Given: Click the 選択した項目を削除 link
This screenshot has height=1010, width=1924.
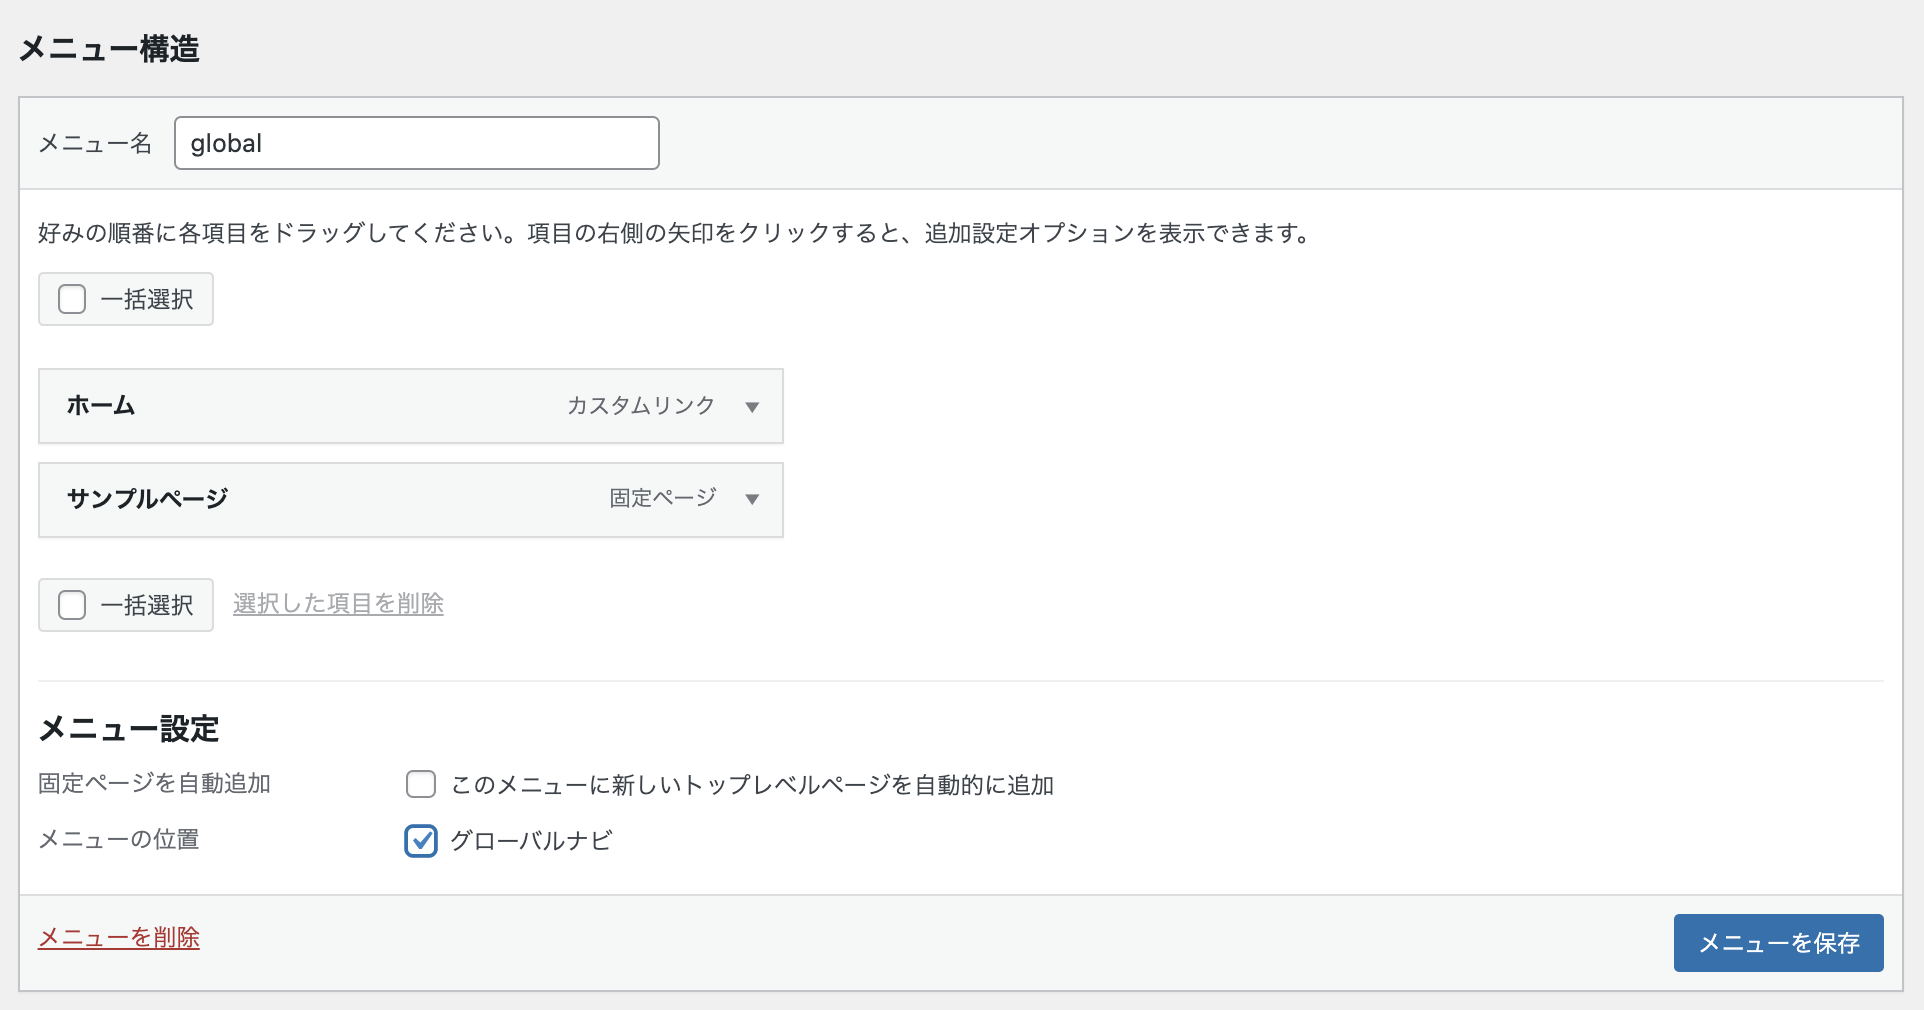Looking at the screenshot, I should pyautogui.click(x=338, y=604).
